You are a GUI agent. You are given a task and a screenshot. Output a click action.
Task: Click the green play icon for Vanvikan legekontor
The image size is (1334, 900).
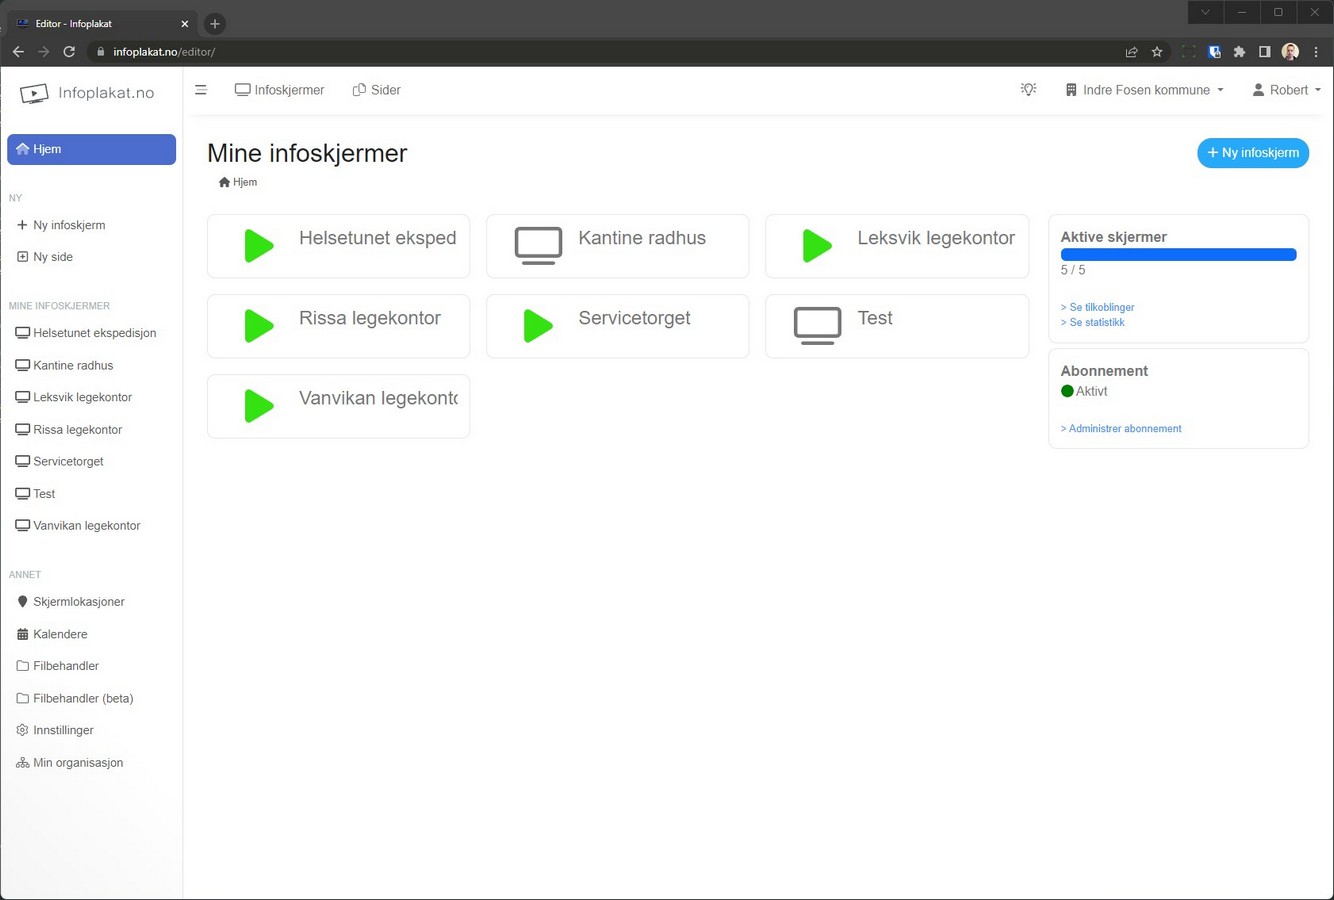click(x=259, y=406)
